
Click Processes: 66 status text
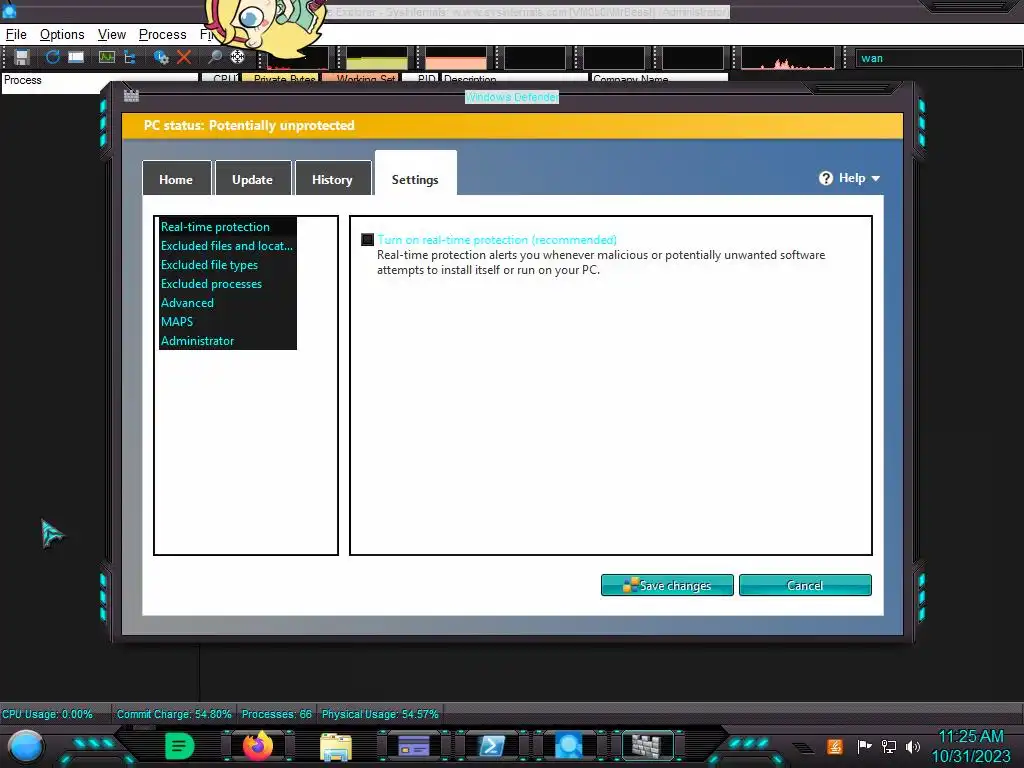277,714
